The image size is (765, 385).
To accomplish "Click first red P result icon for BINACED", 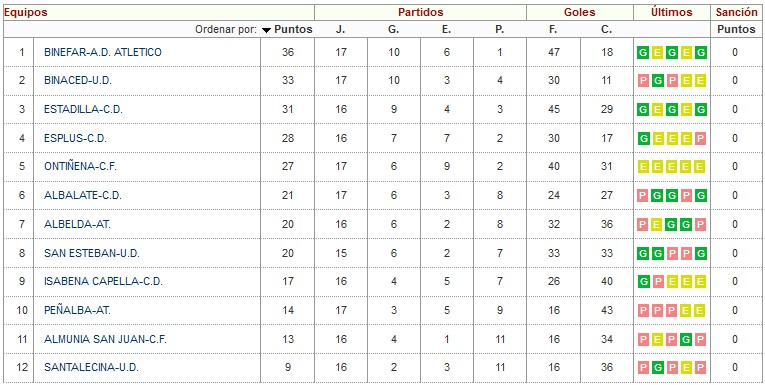I will click(x=643, y=81).
